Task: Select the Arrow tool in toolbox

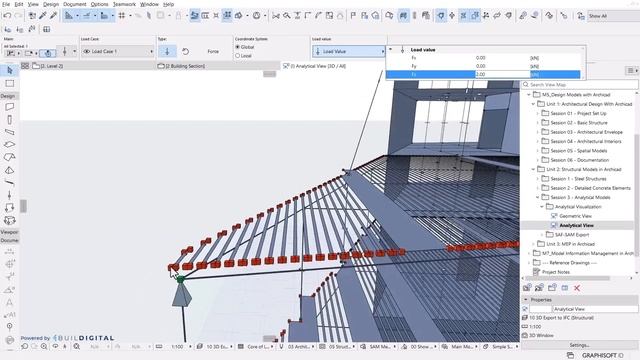Action: click(x=9, y=71)
